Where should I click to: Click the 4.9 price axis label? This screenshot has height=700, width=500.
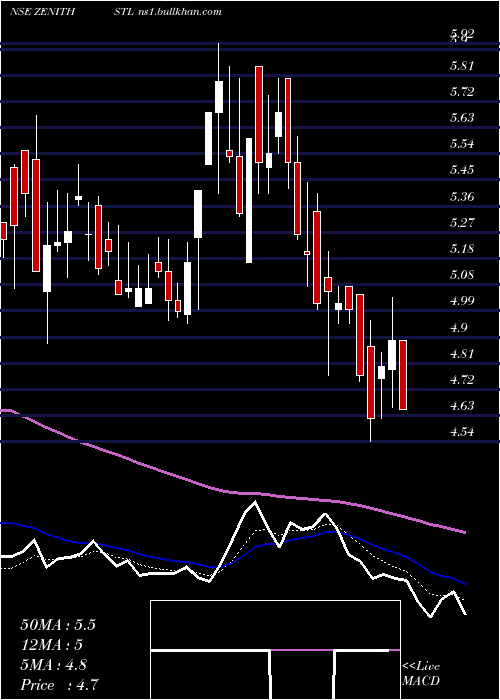tap(458, 328)
